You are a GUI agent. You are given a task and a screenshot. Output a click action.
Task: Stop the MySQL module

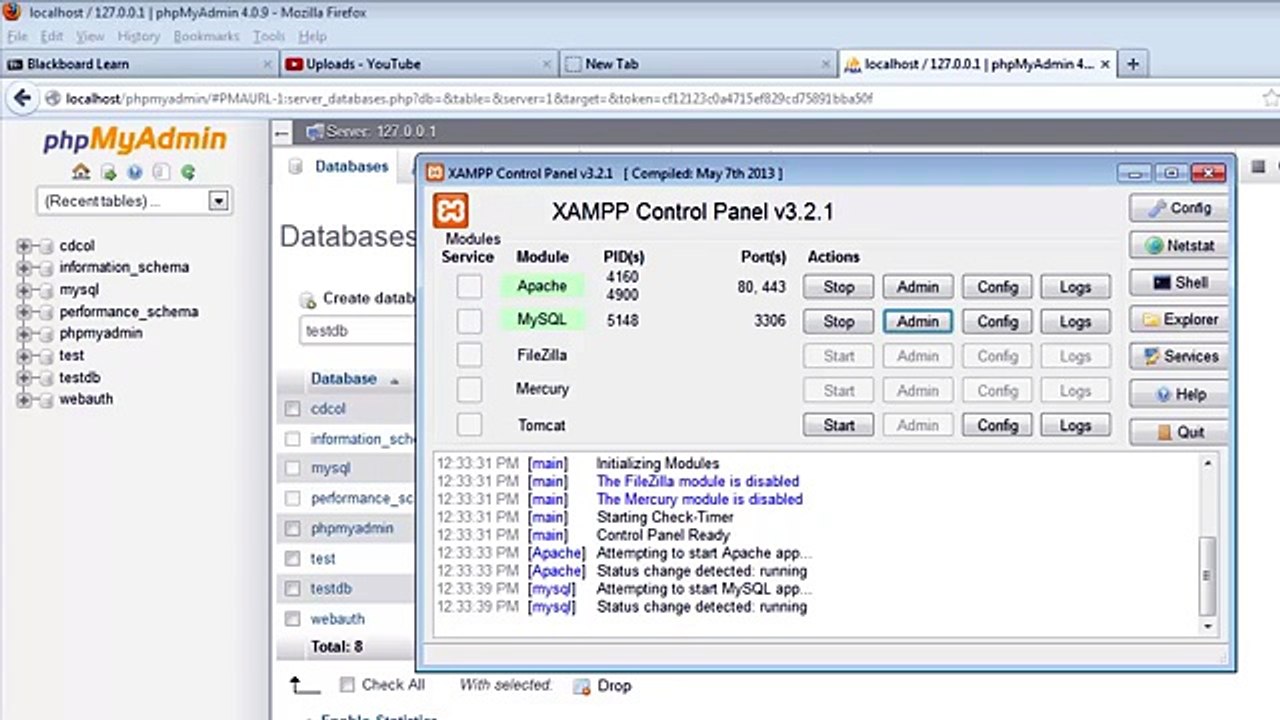click(838, 321)
